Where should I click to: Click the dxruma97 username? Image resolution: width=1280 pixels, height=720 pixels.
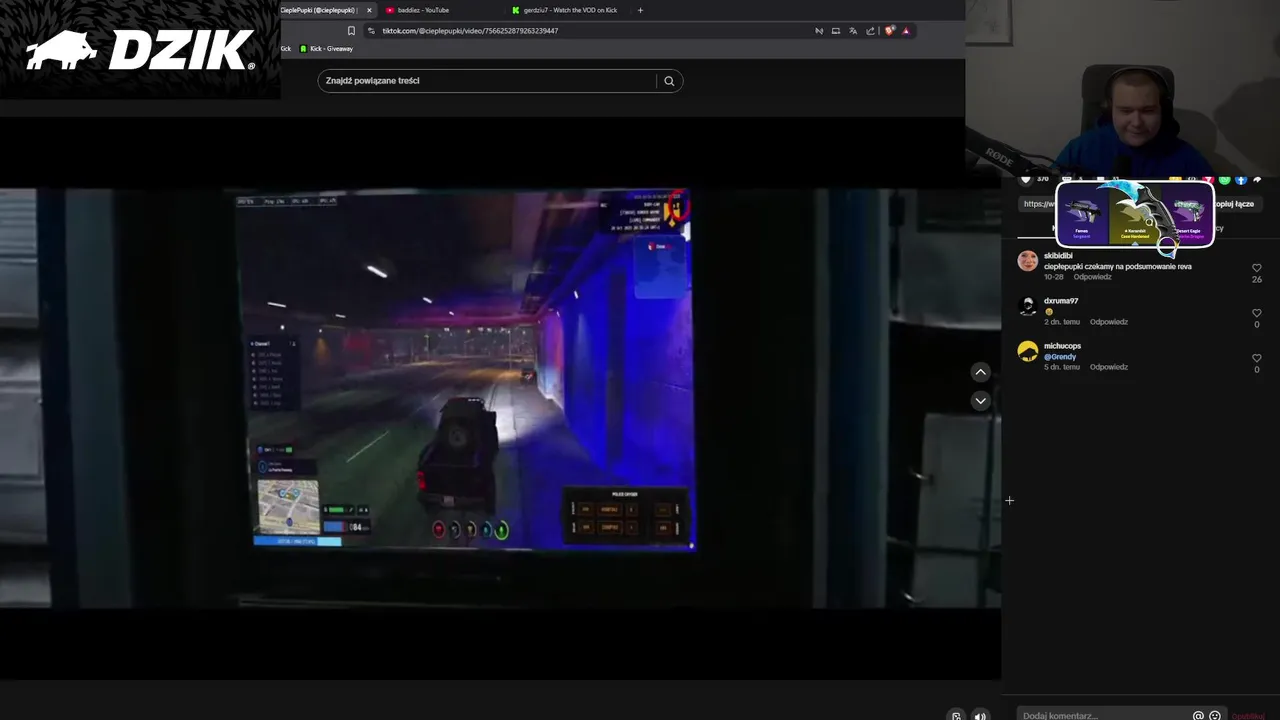[1061, 301]
